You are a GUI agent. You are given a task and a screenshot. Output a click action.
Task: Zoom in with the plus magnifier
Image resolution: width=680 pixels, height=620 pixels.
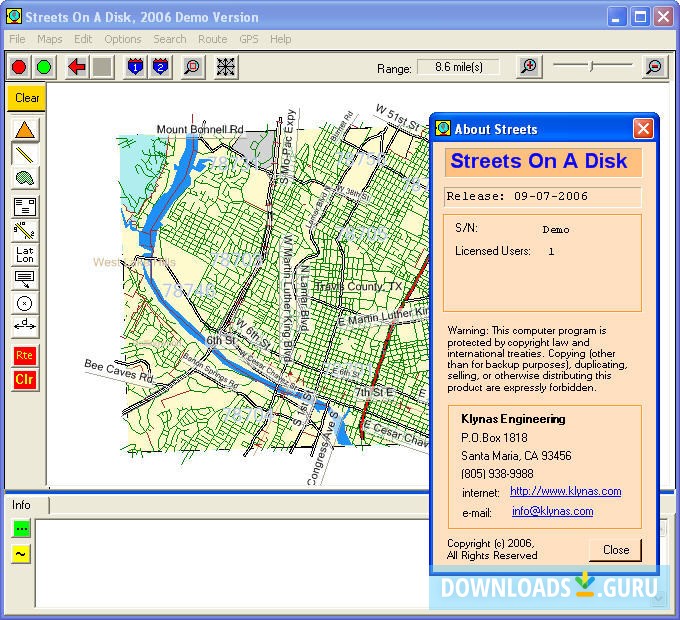529,67
